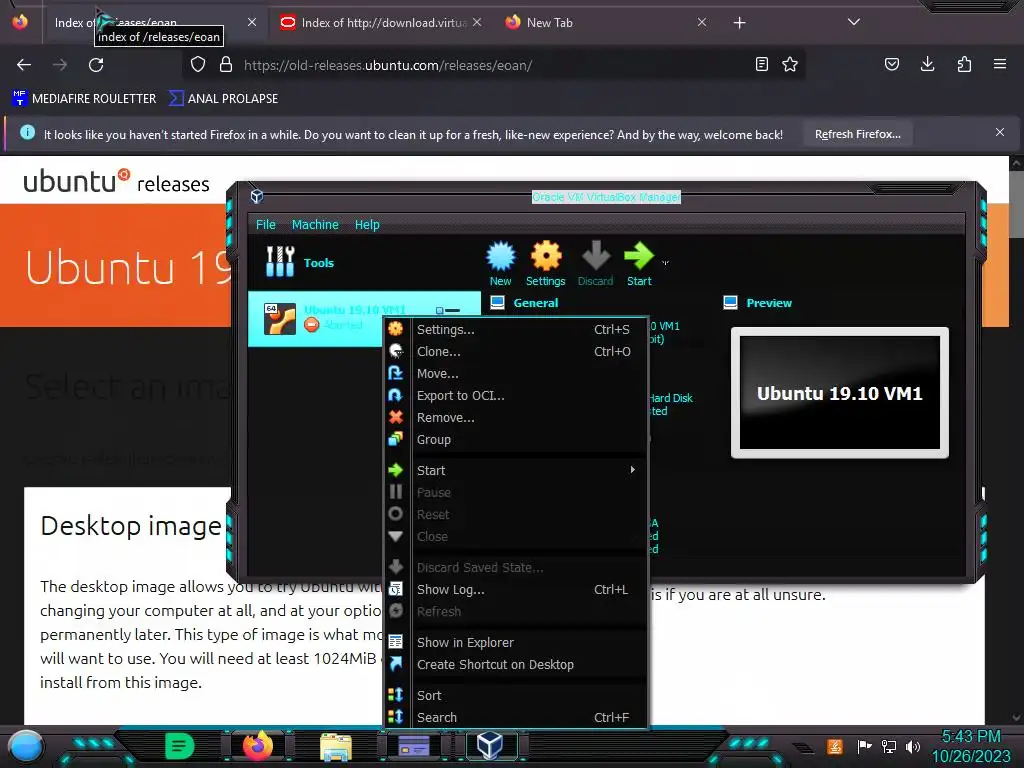Choose Settings... in the context menu

pyautogui.click(x=516, y=330)
